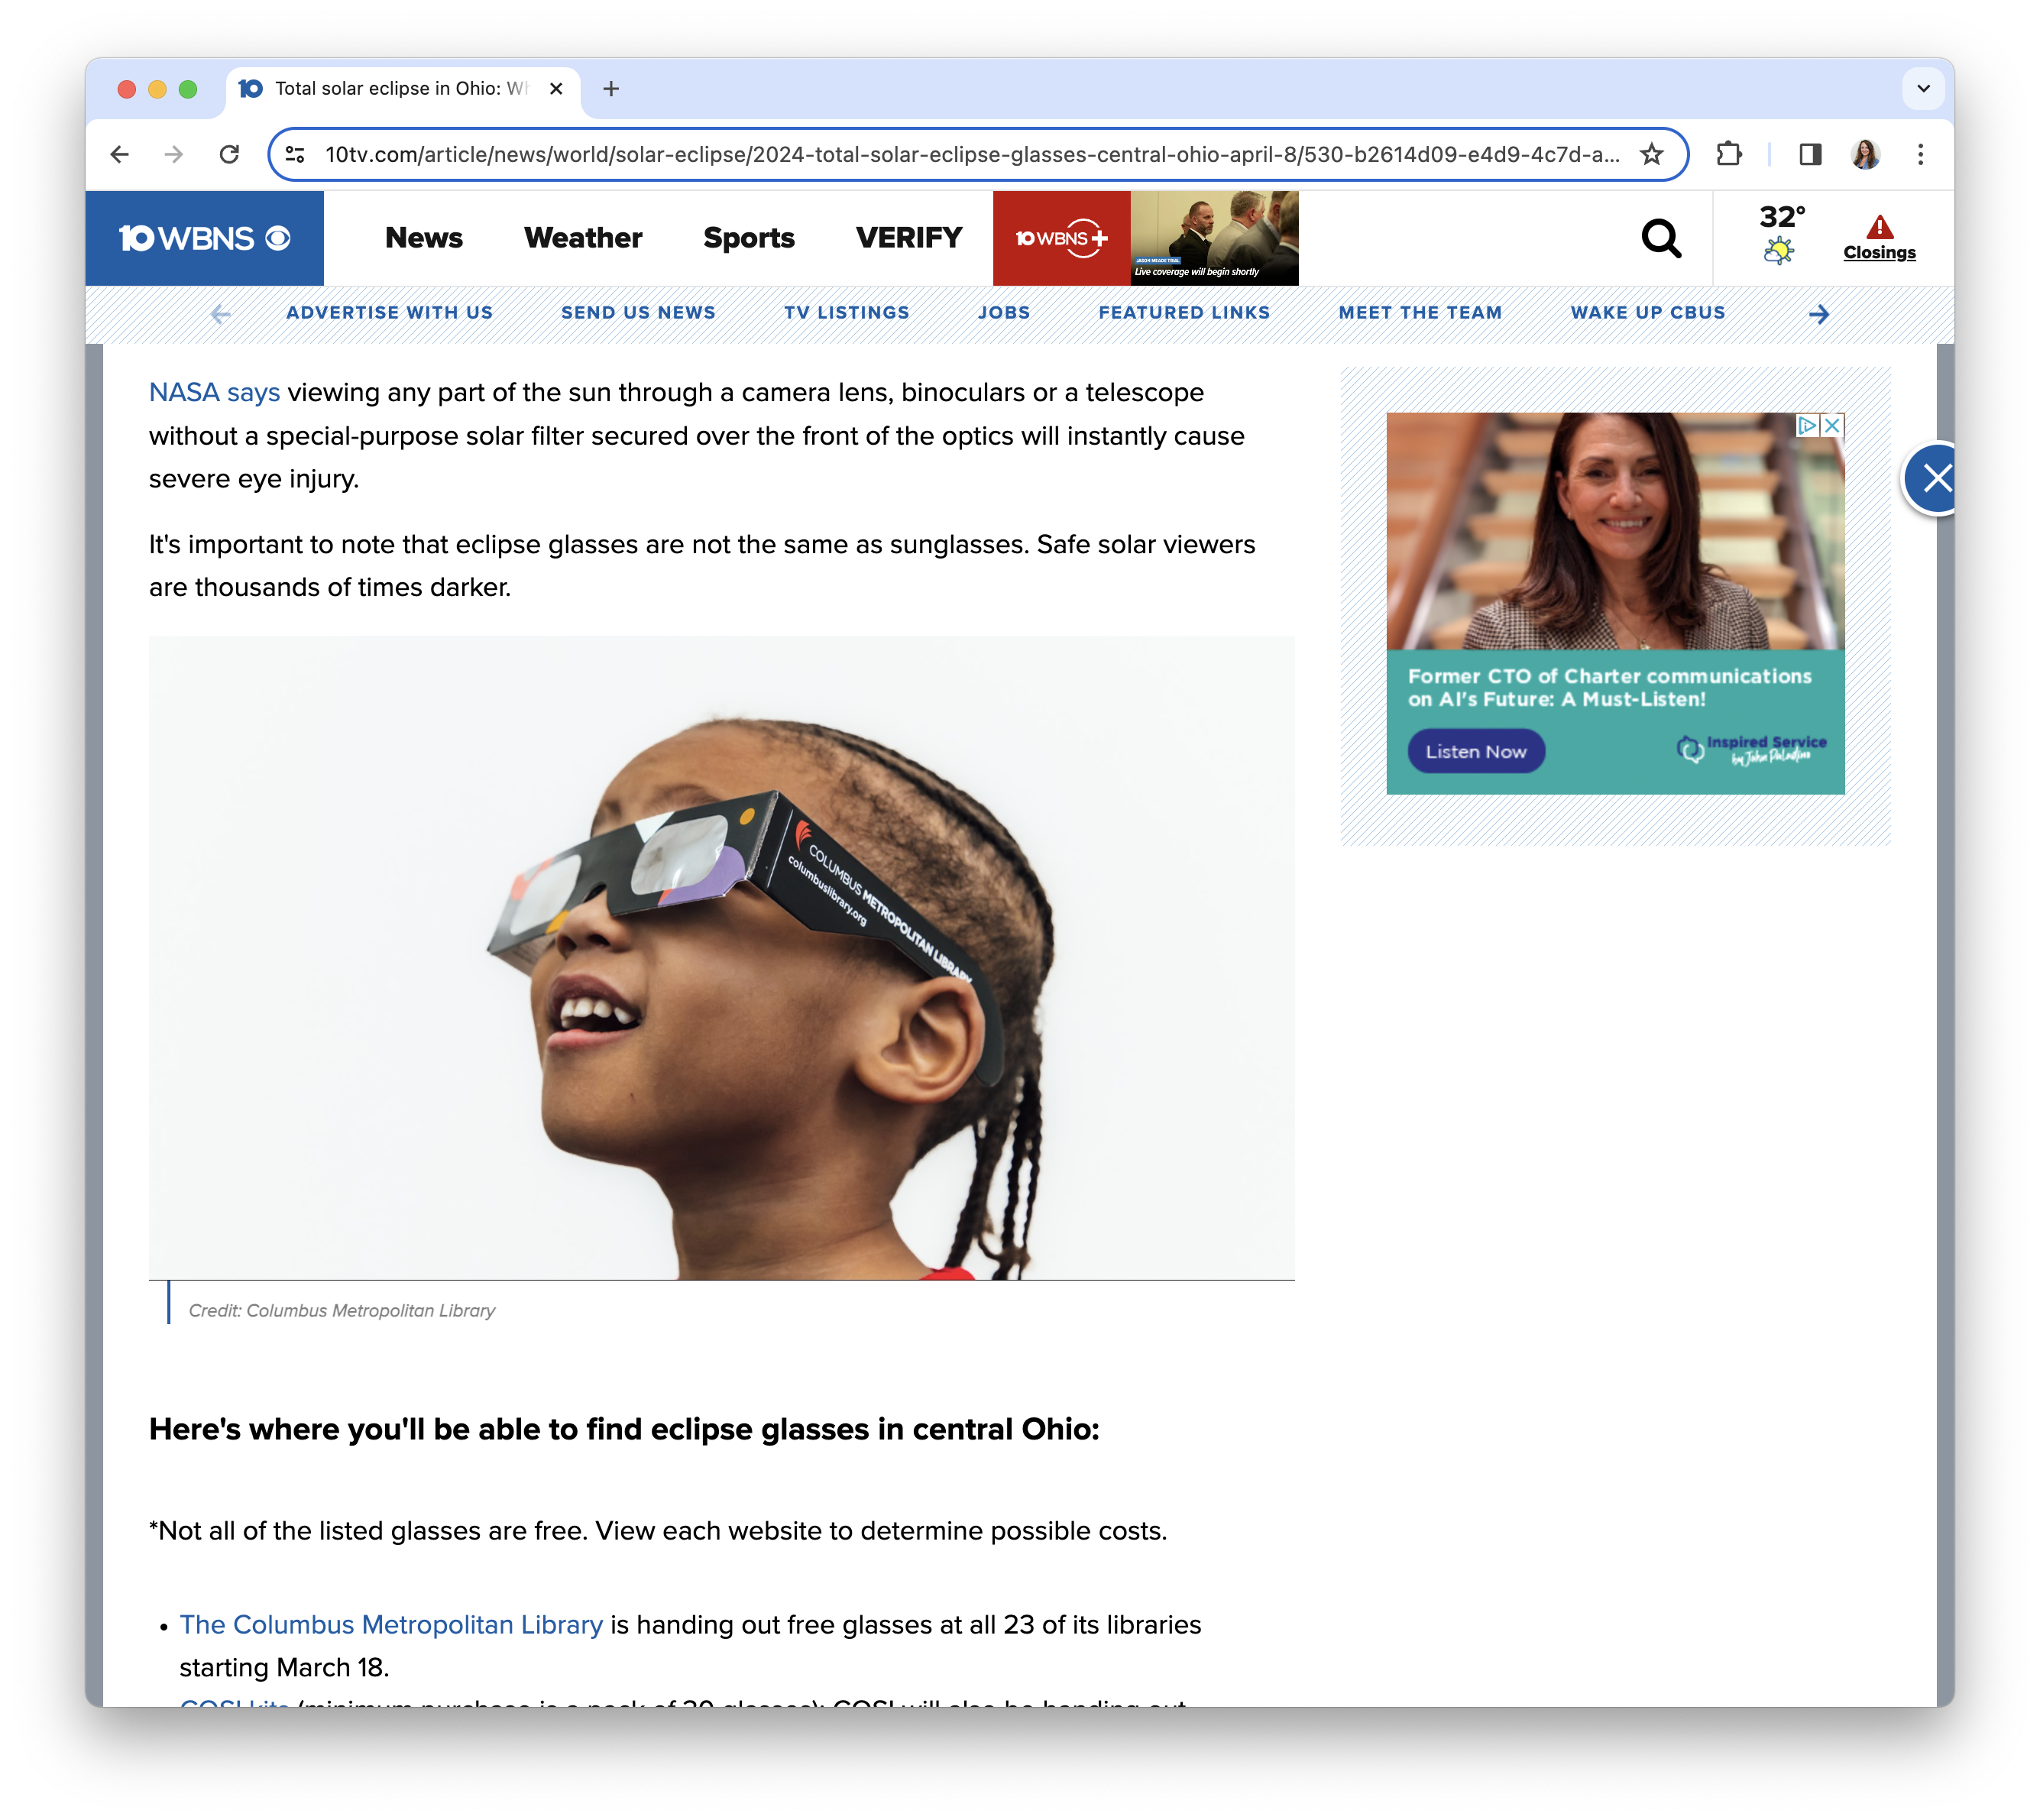Open the Inspired Service ad logo
Screen dimensions: 2040x1820
(1751, 750)
